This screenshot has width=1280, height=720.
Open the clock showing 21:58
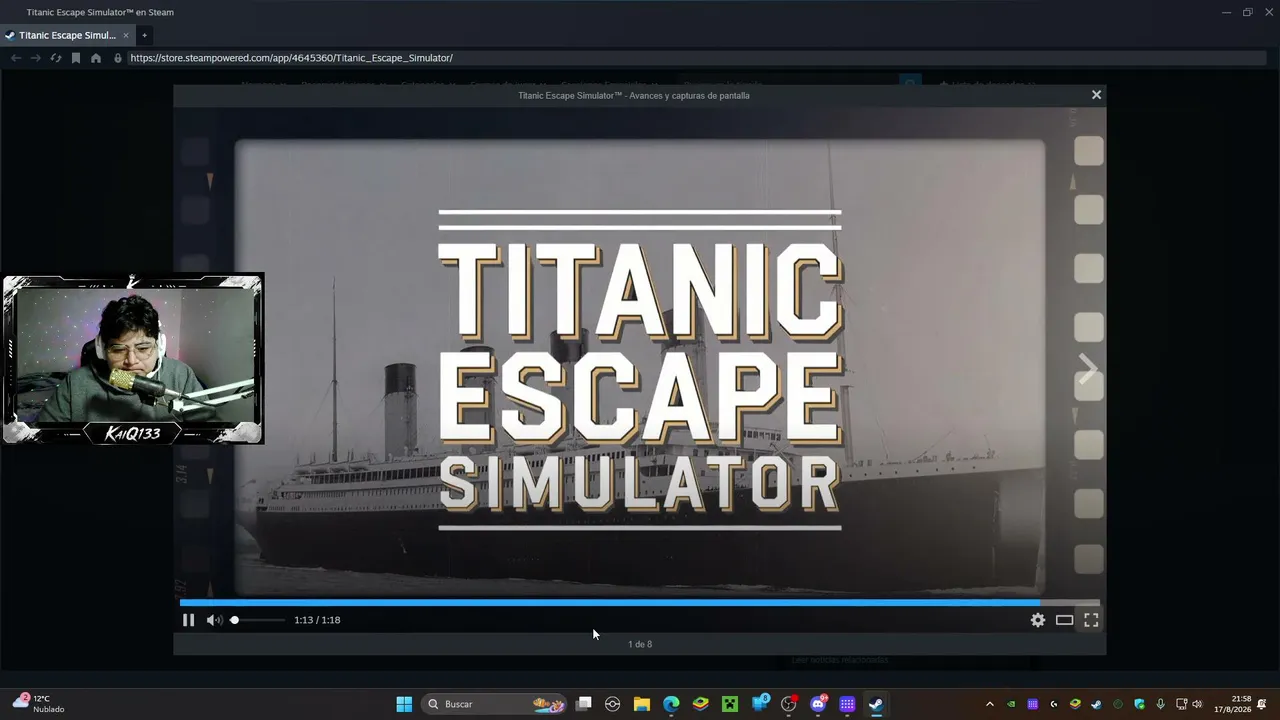click(1232, 704)
